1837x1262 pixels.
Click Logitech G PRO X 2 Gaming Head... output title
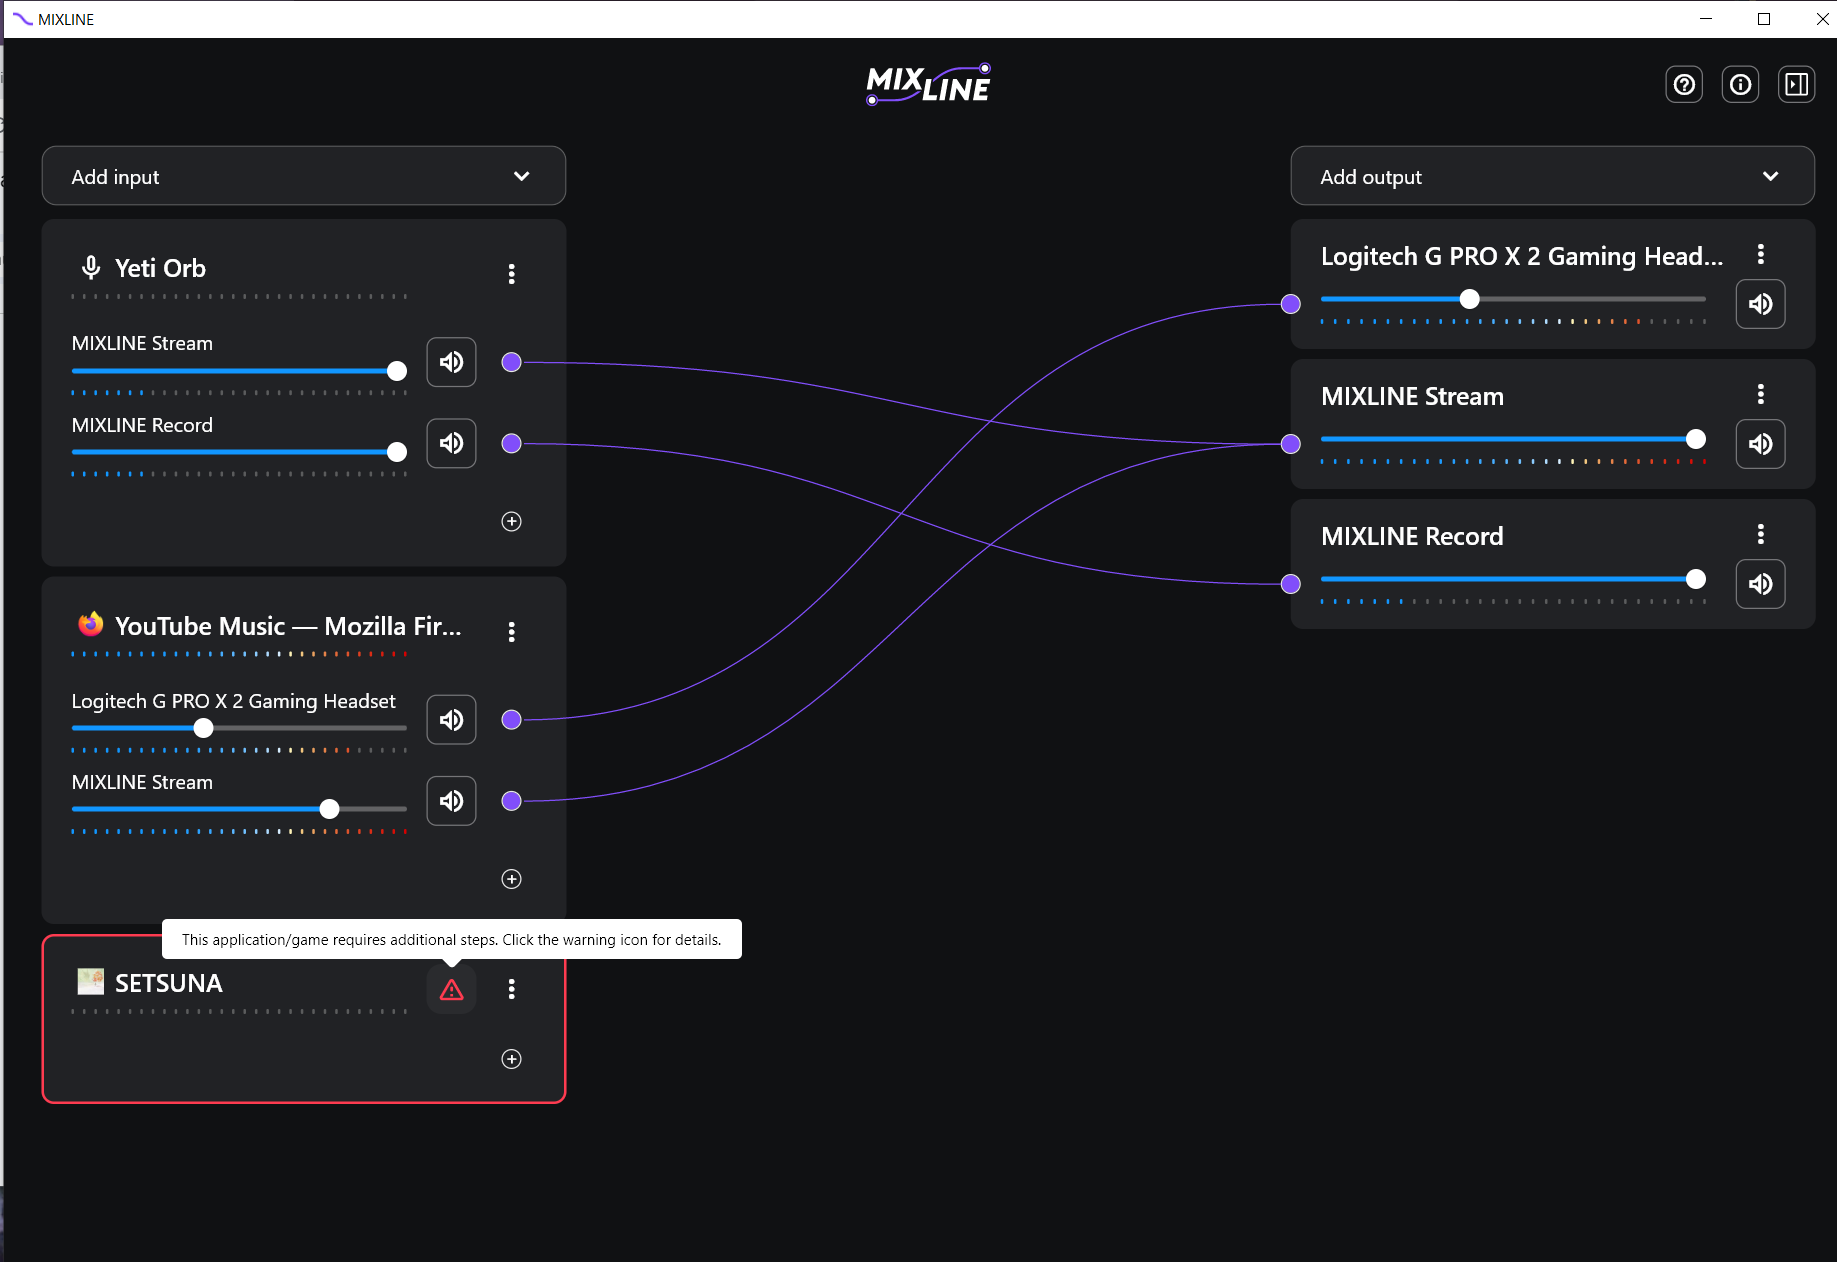tap(1522, 256)
